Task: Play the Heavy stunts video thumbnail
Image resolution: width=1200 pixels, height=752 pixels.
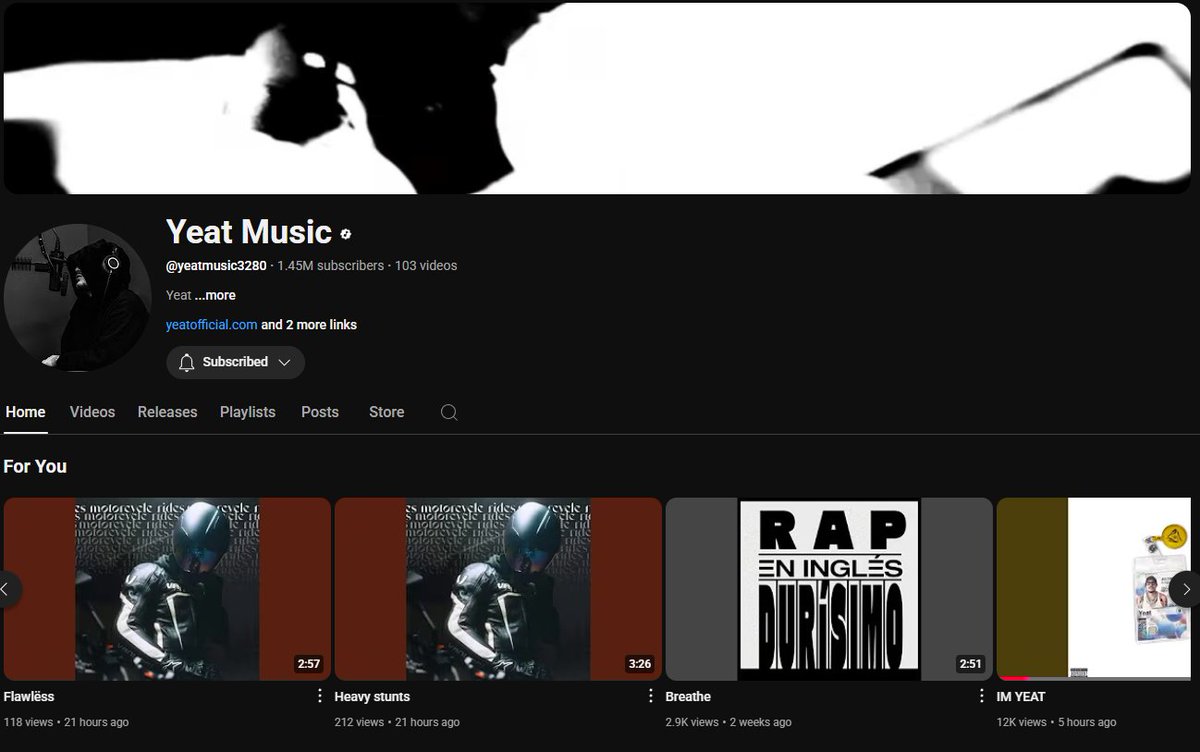Action: 498,589
